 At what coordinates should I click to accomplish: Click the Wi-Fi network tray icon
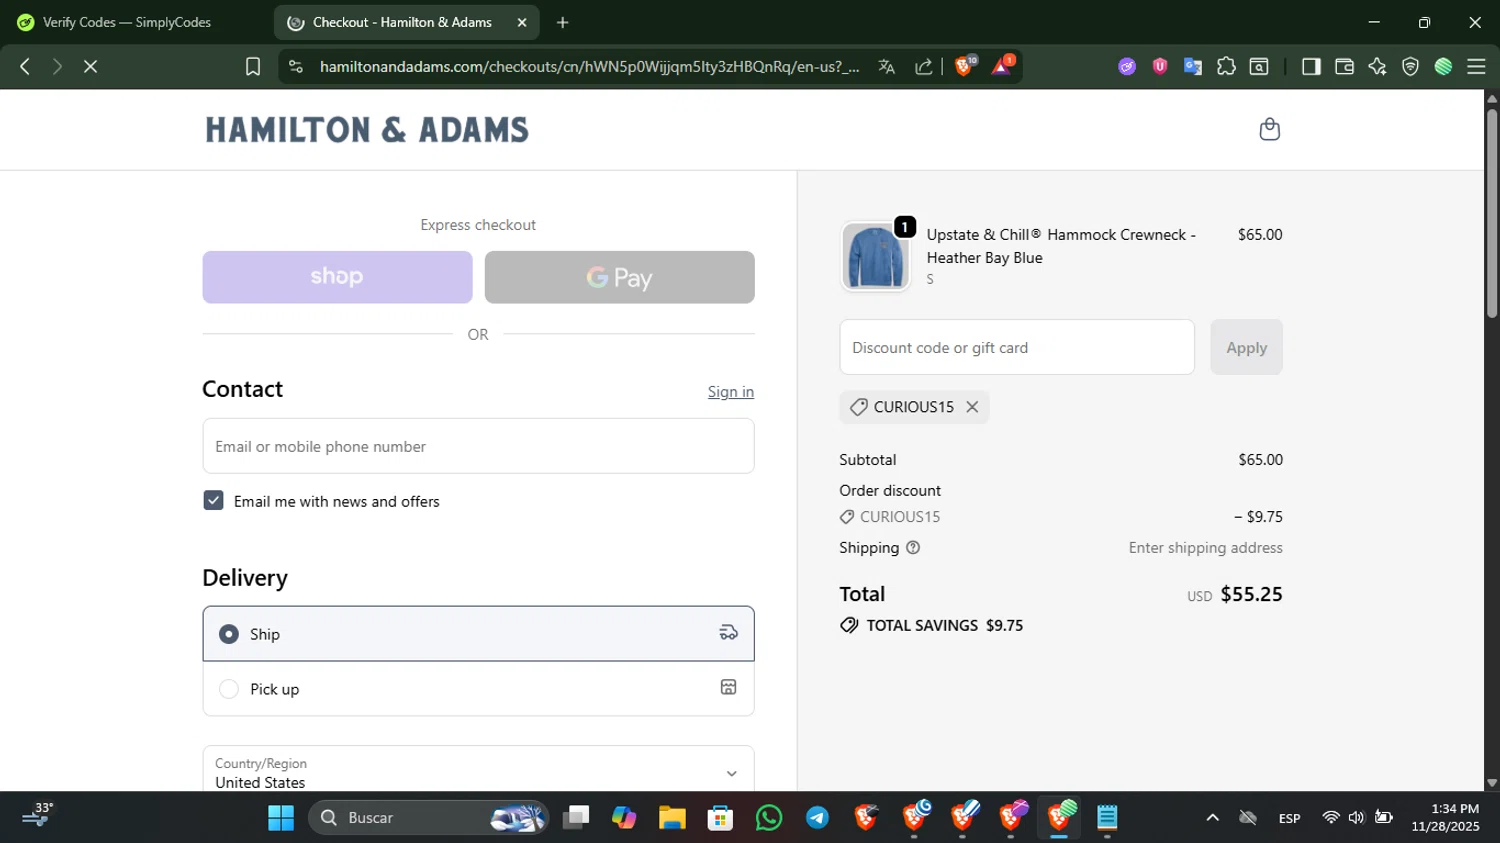[x=1330, y=818]
